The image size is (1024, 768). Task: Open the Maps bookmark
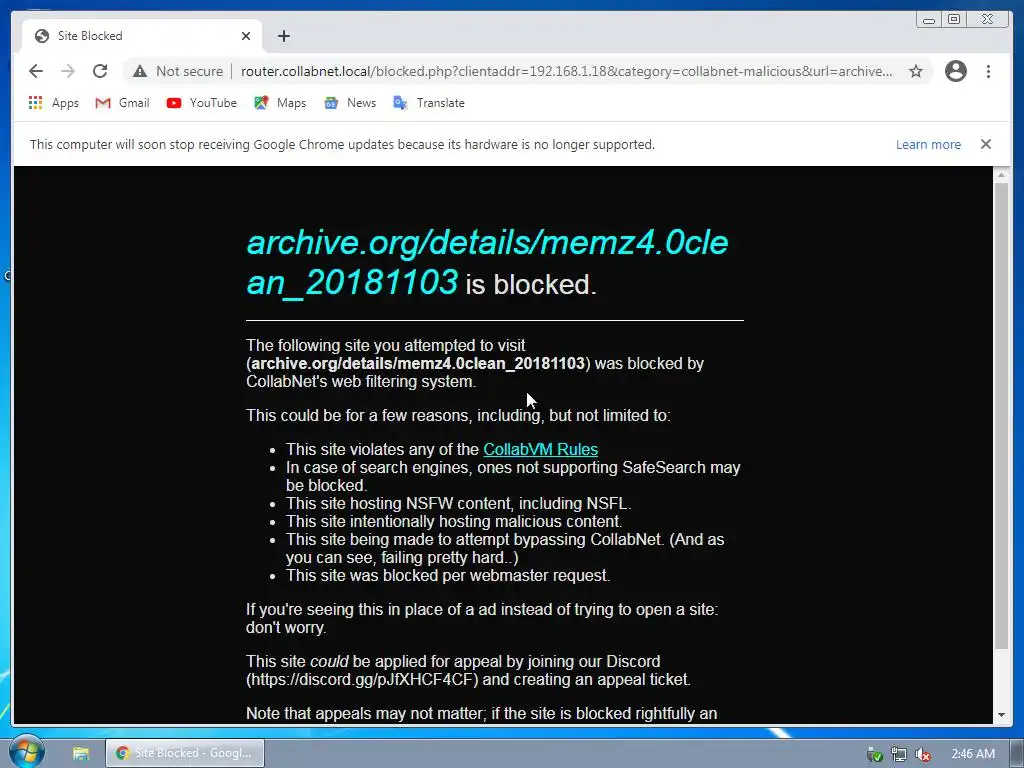pyautogui.click(x=280, y=103)
